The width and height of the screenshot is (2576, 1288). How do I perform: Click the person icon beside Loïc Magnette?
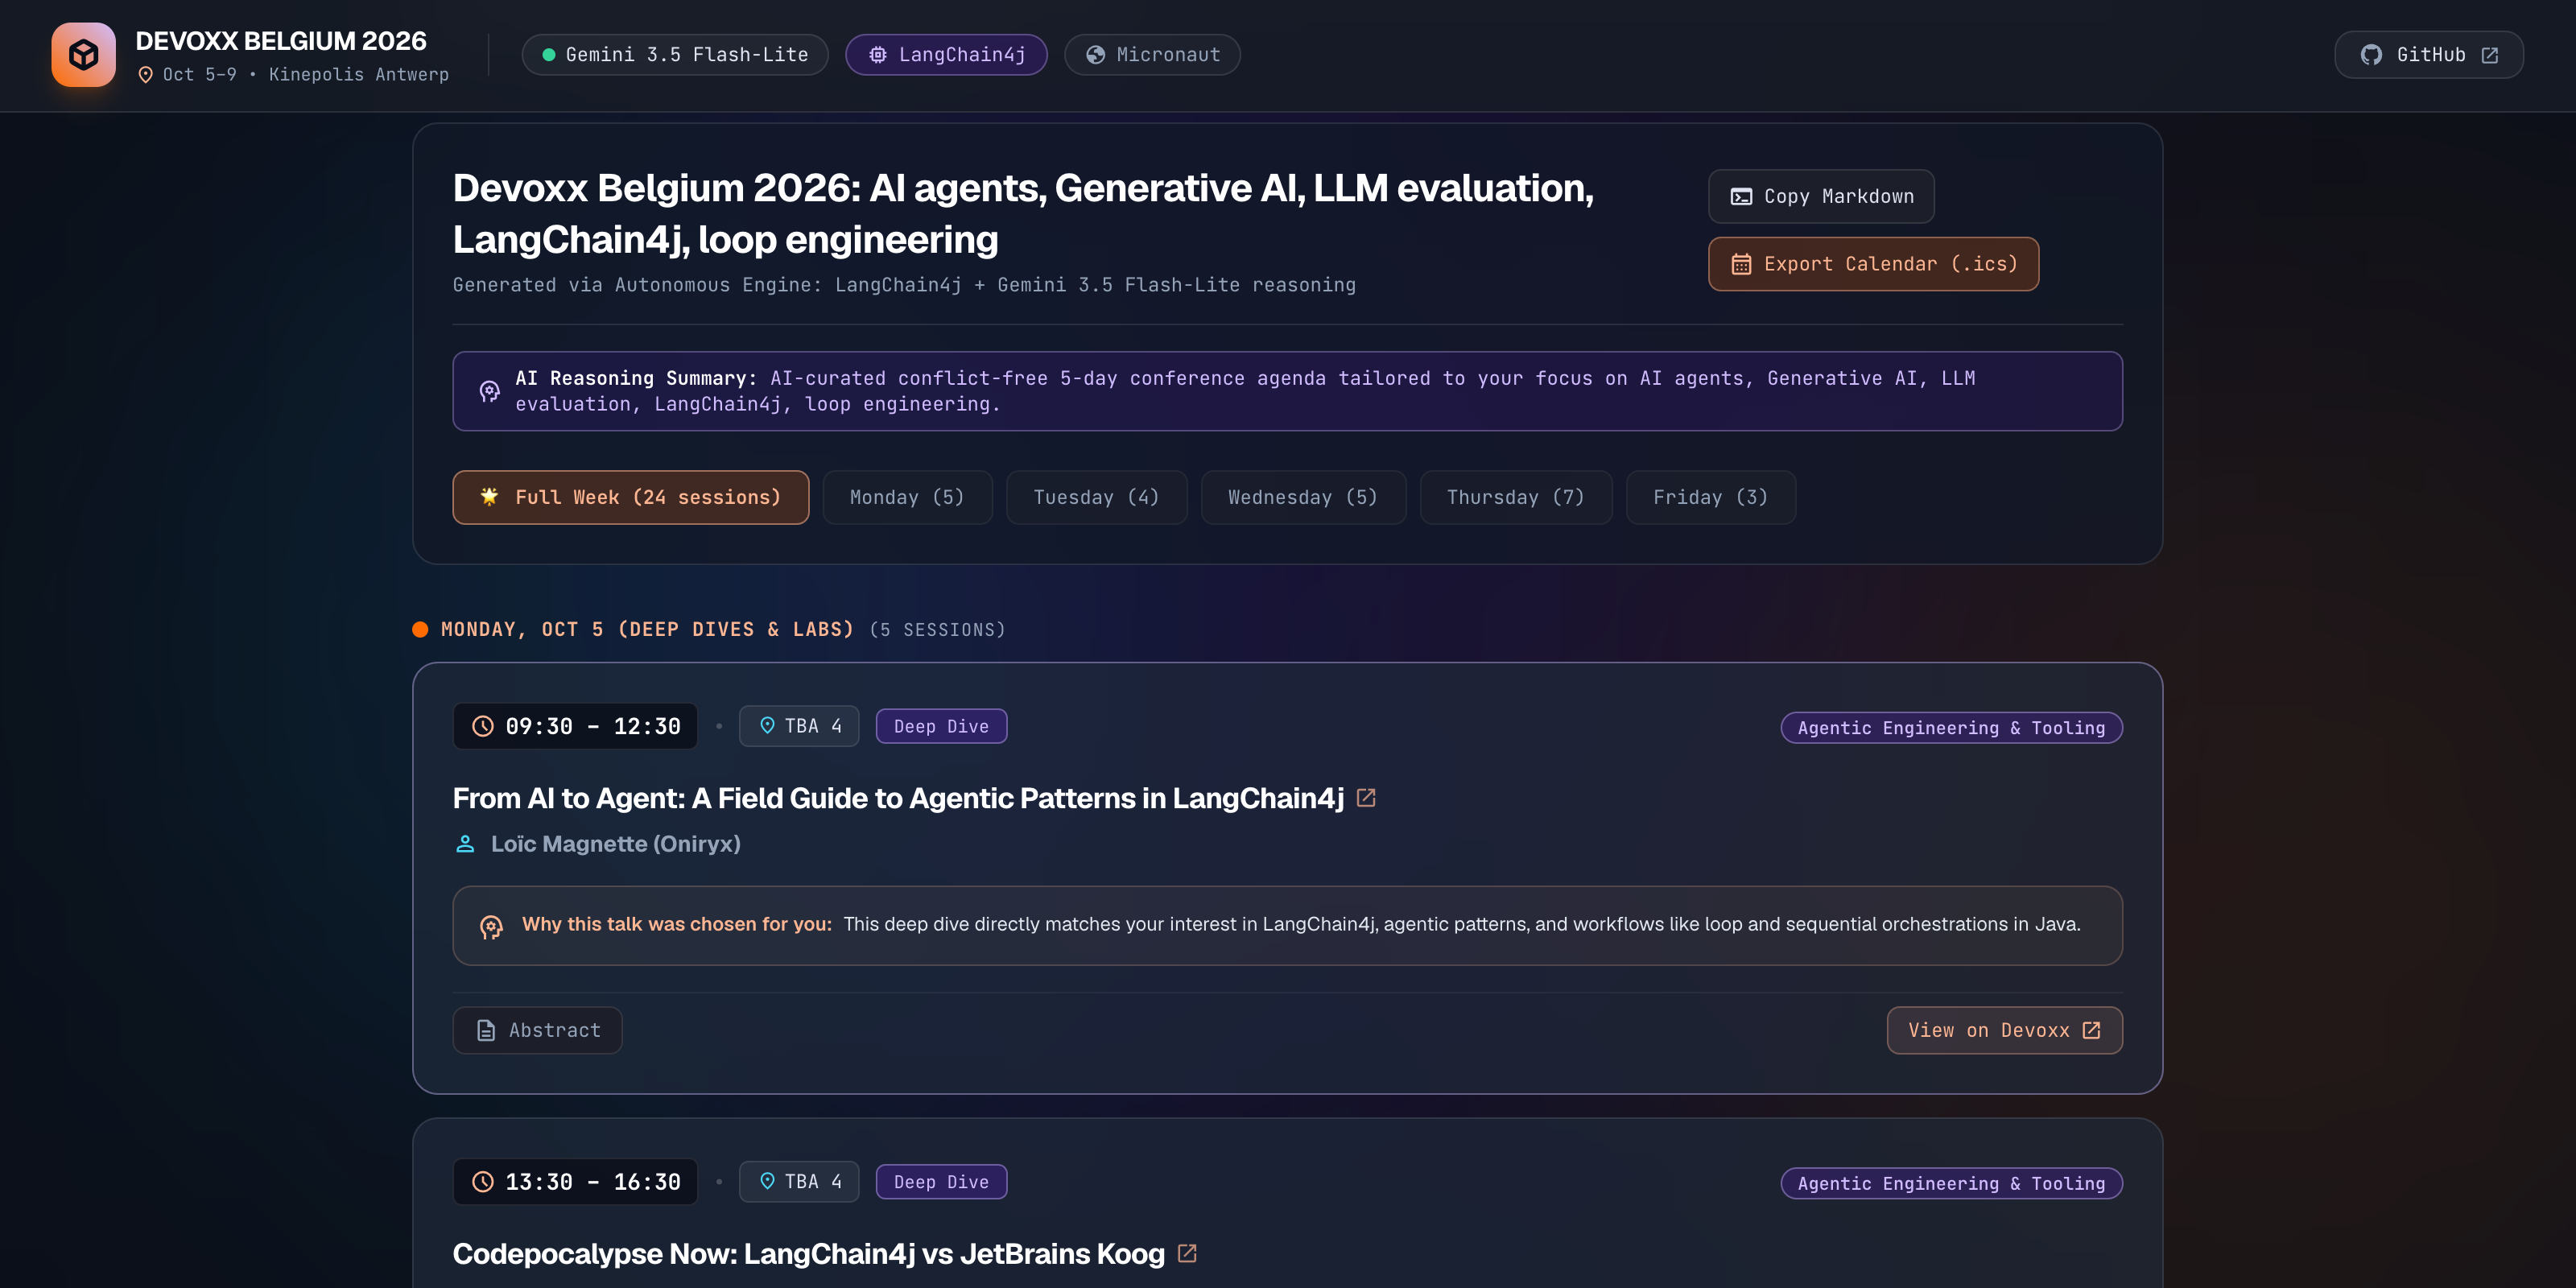pos(465,844)
